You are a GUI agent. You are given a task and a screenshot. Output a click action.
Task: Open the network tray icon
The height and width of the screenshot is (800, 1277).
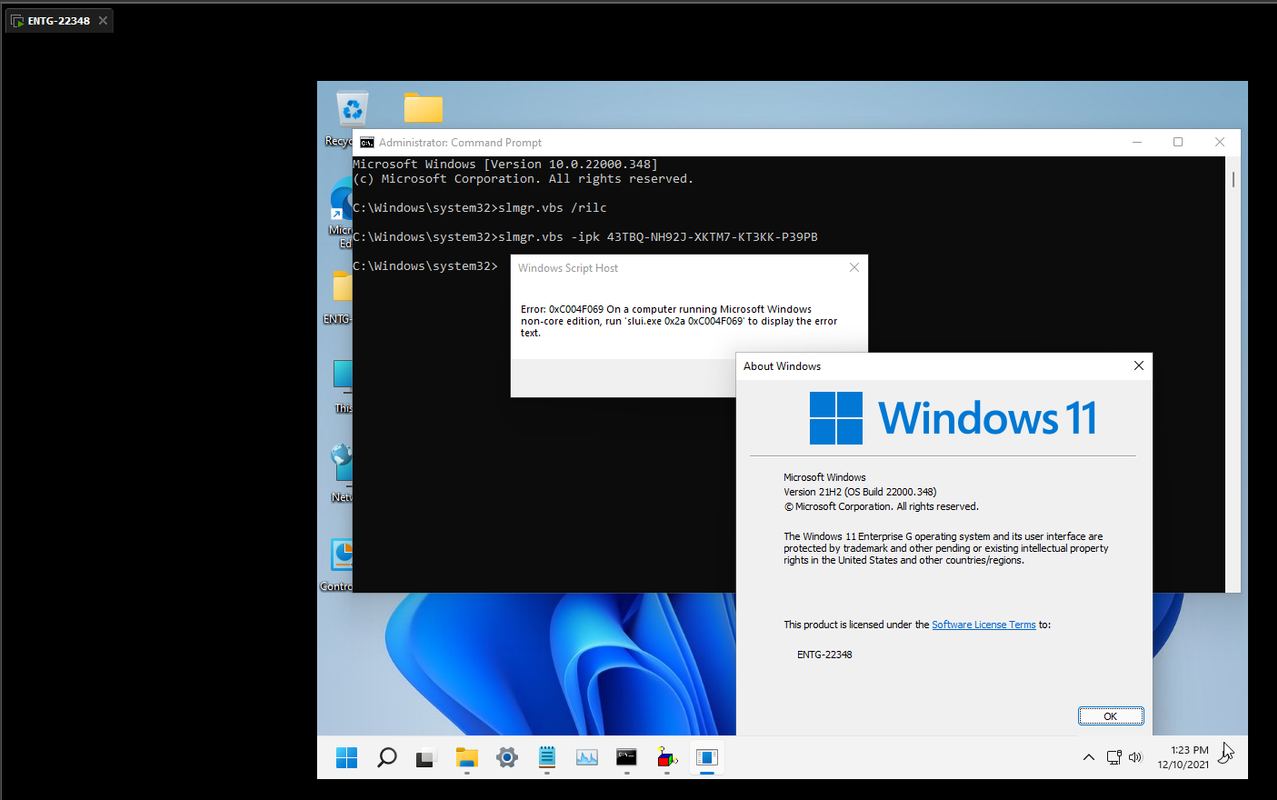pyautogui.click(x=1114, y=758)
